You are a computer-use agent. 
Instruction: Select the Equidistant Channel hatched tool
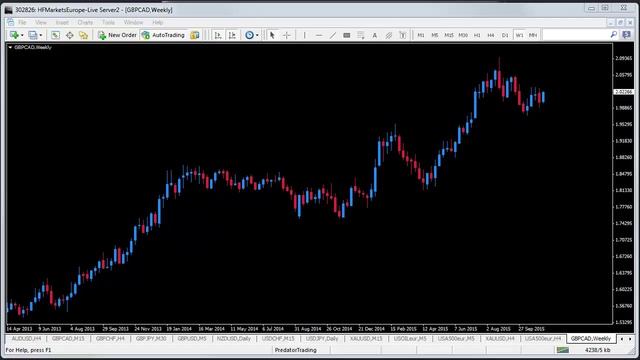(x=389, y=35)
